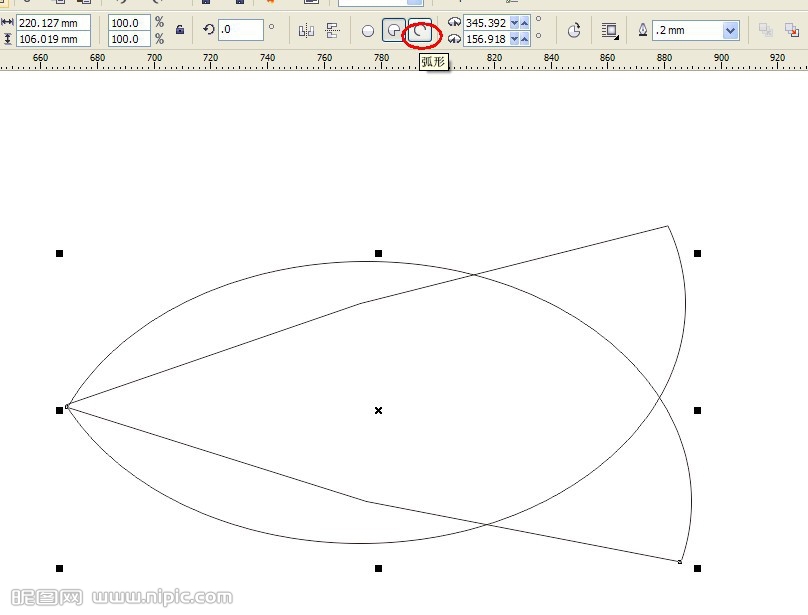Select the full Ellipse shape button
The width and height of the screenshot is (808, 615).
[x=367, y=31]
